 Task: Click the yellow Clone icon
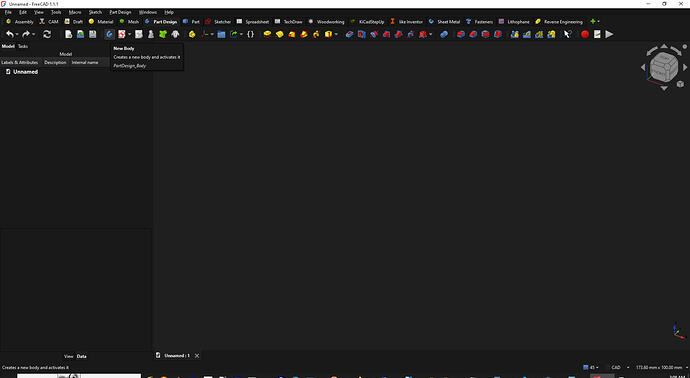192,34
